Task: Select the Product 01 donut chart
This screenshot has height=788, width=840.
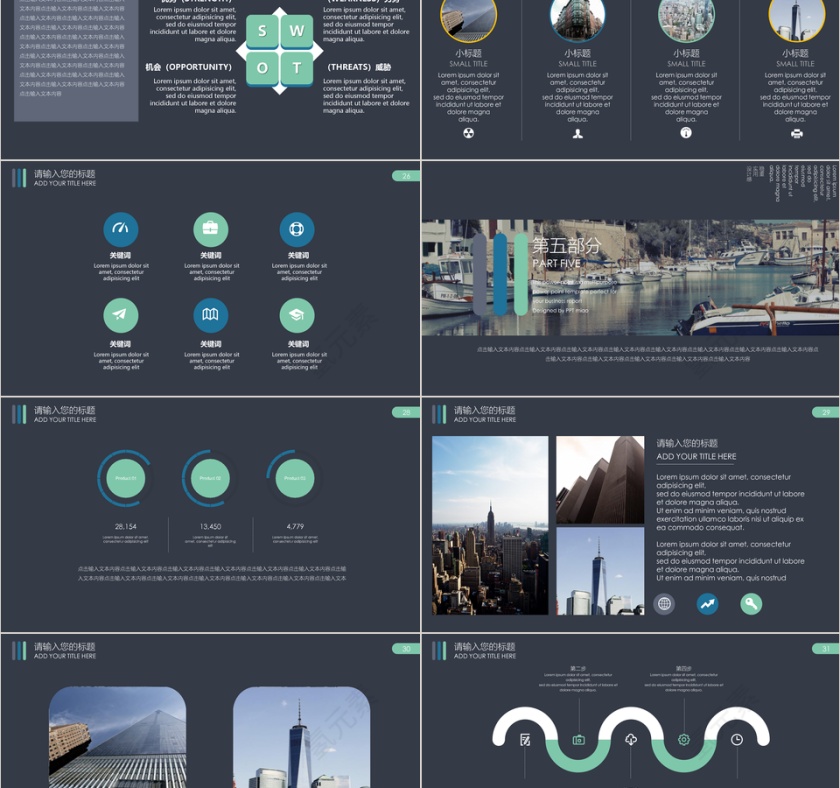Action: pos(125,478)
